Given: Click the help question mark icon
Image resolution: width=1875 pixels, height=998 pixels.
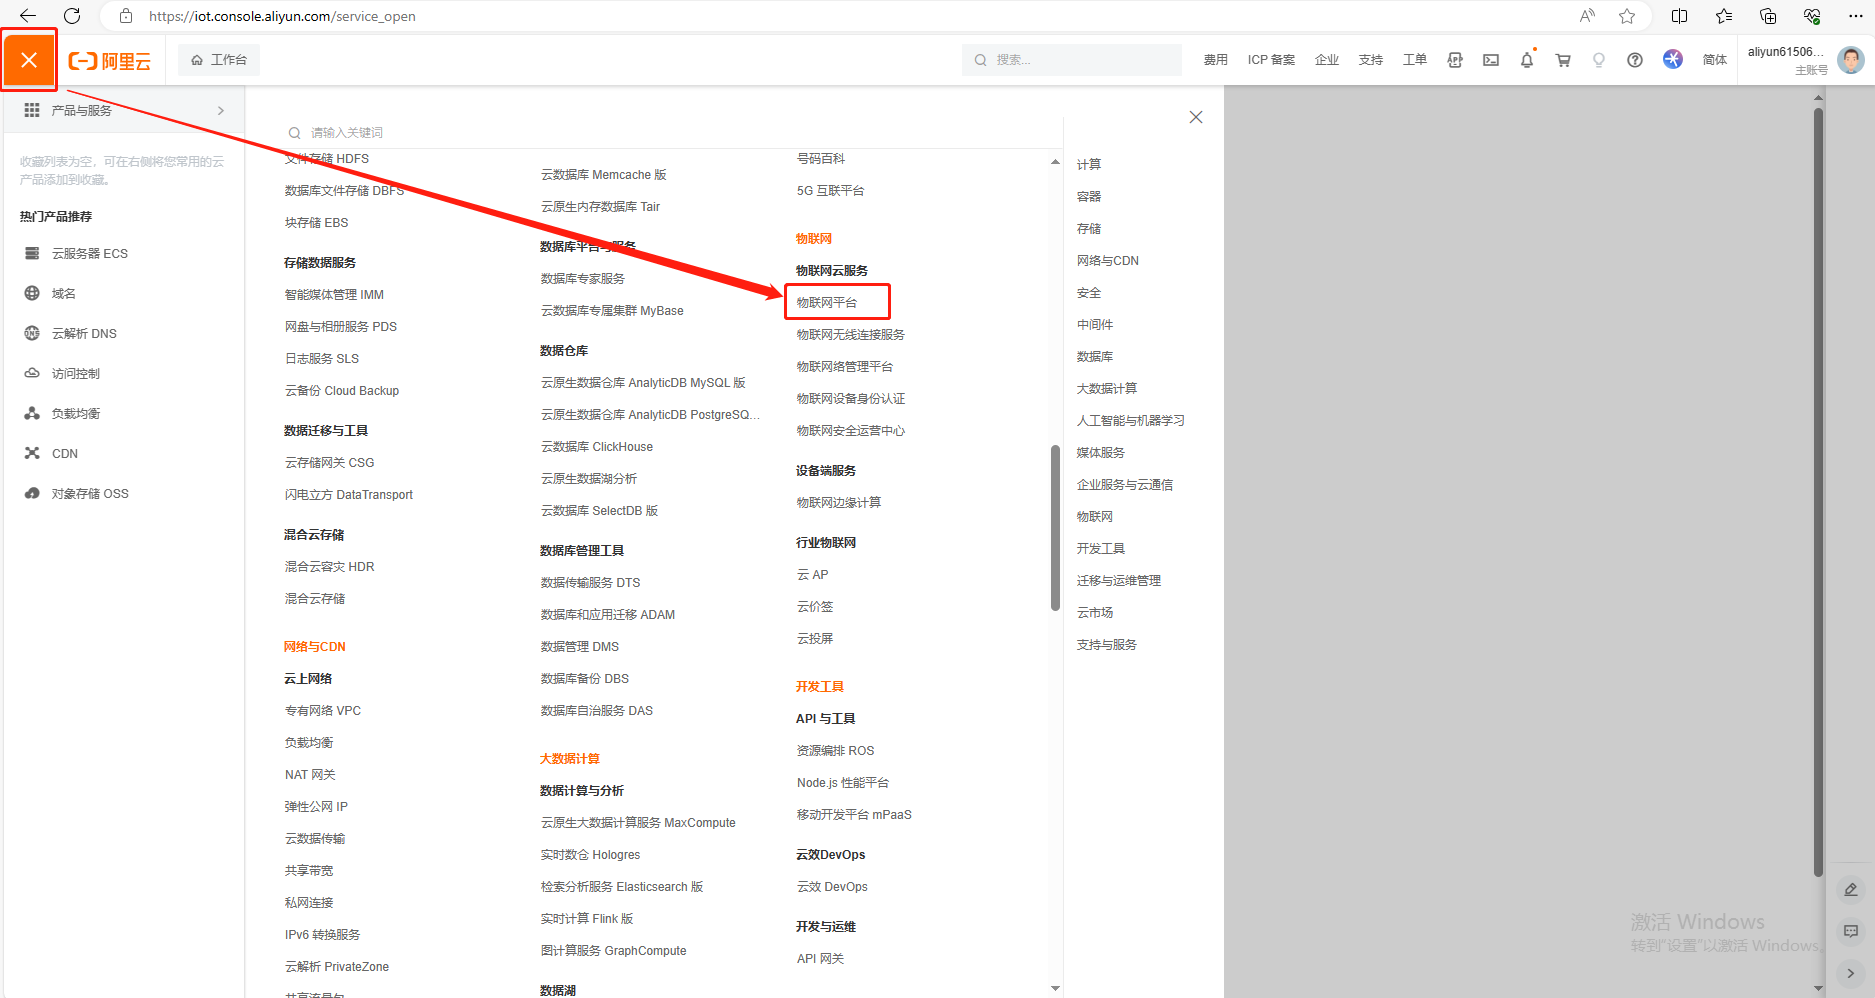Looking at the screenshot, I should 1635,60.
